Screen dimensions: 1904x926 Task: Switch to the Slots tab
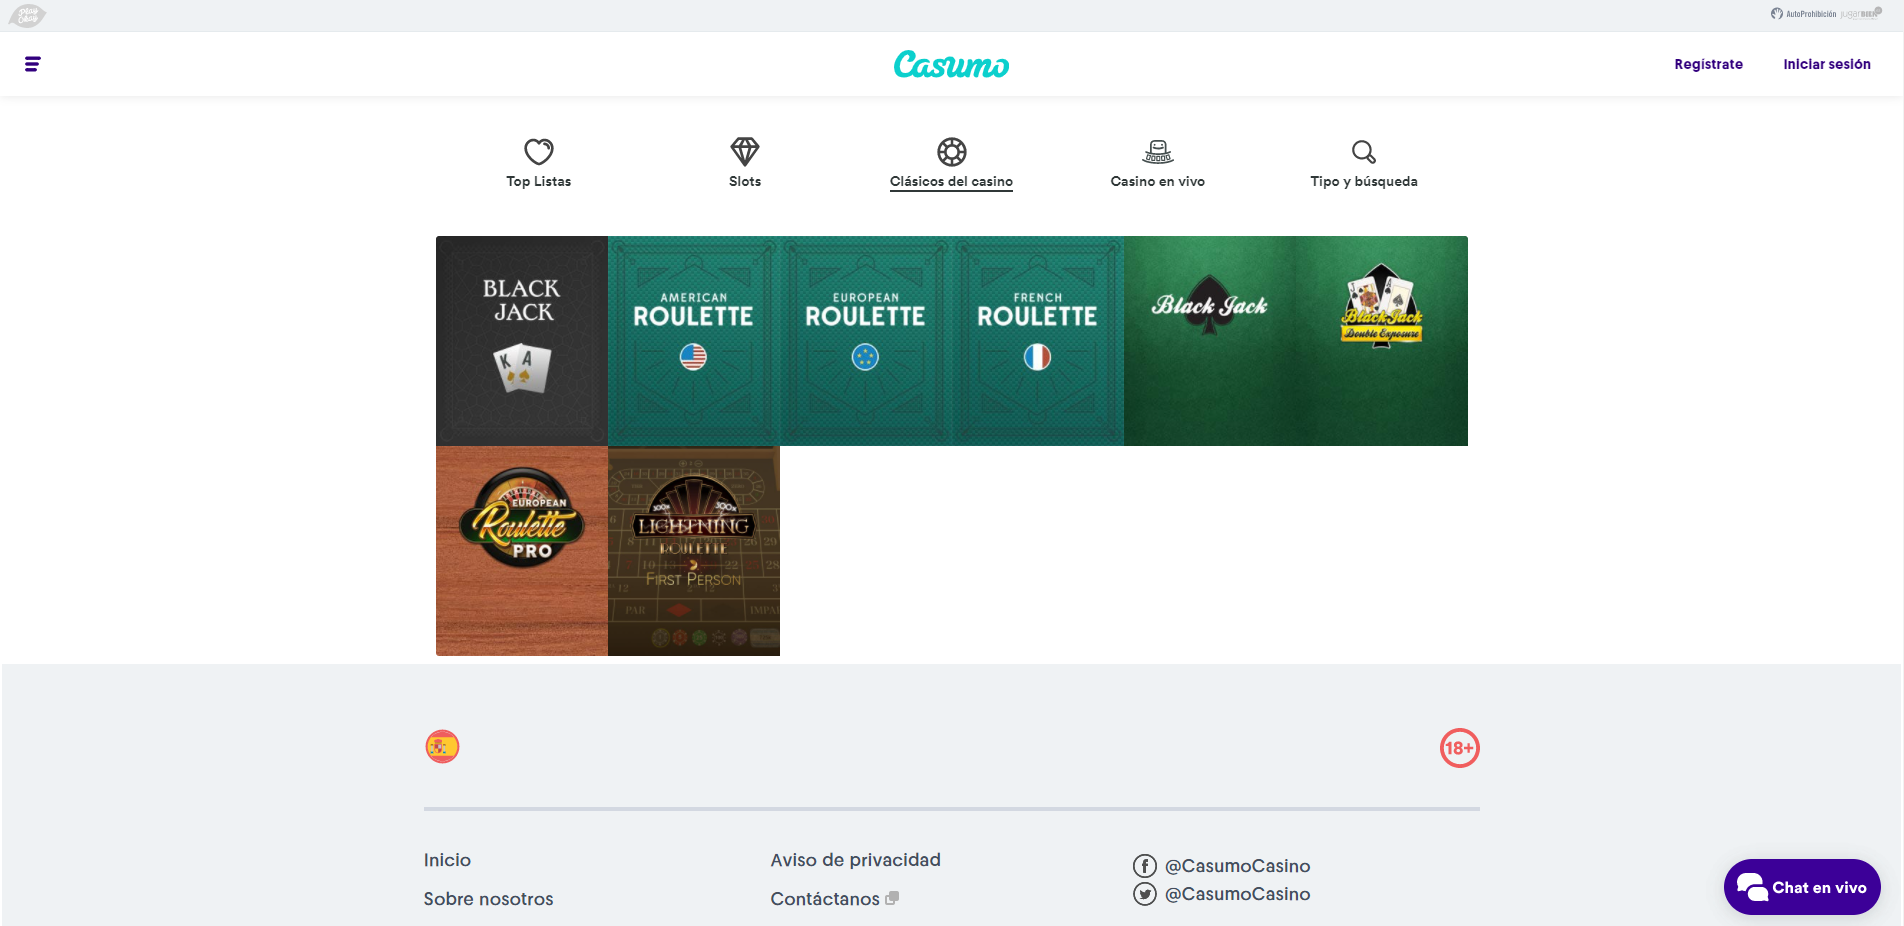tap(745, 182)
